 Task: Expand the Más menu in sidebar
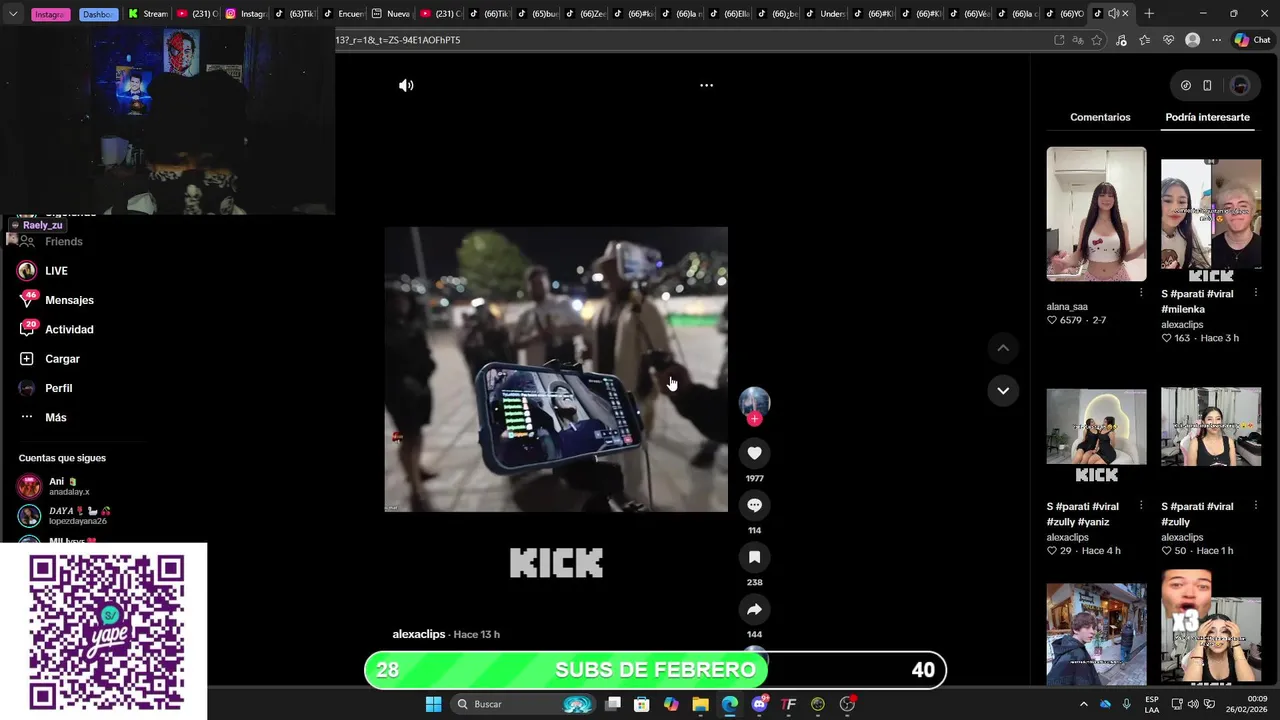pos(55,417)
